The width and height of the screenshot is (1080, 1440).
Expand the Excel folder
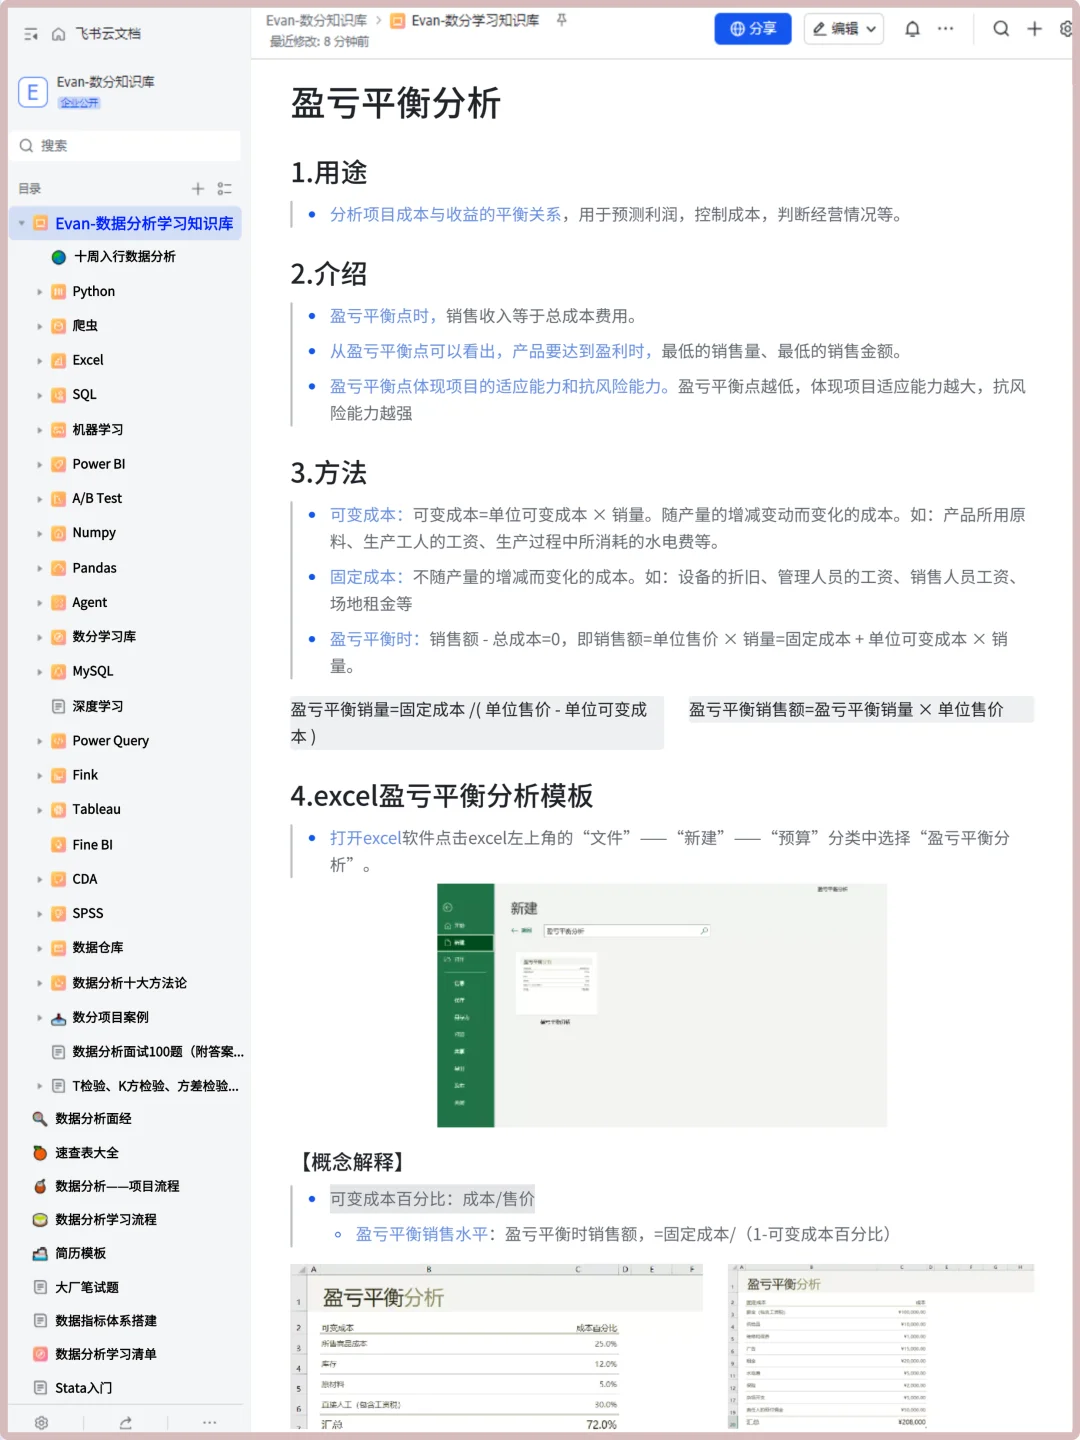[40, 361]
